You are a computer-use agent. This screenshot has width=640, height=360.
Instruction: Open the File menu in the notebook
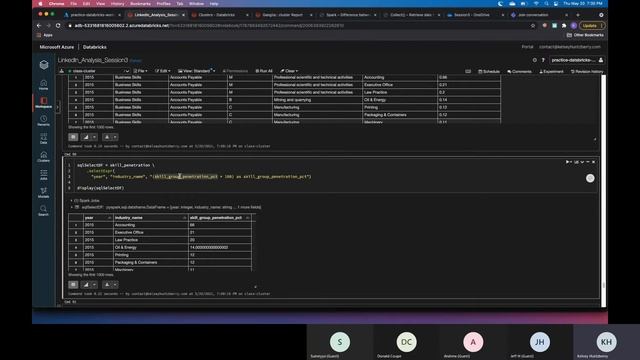[x=140, y=71]
